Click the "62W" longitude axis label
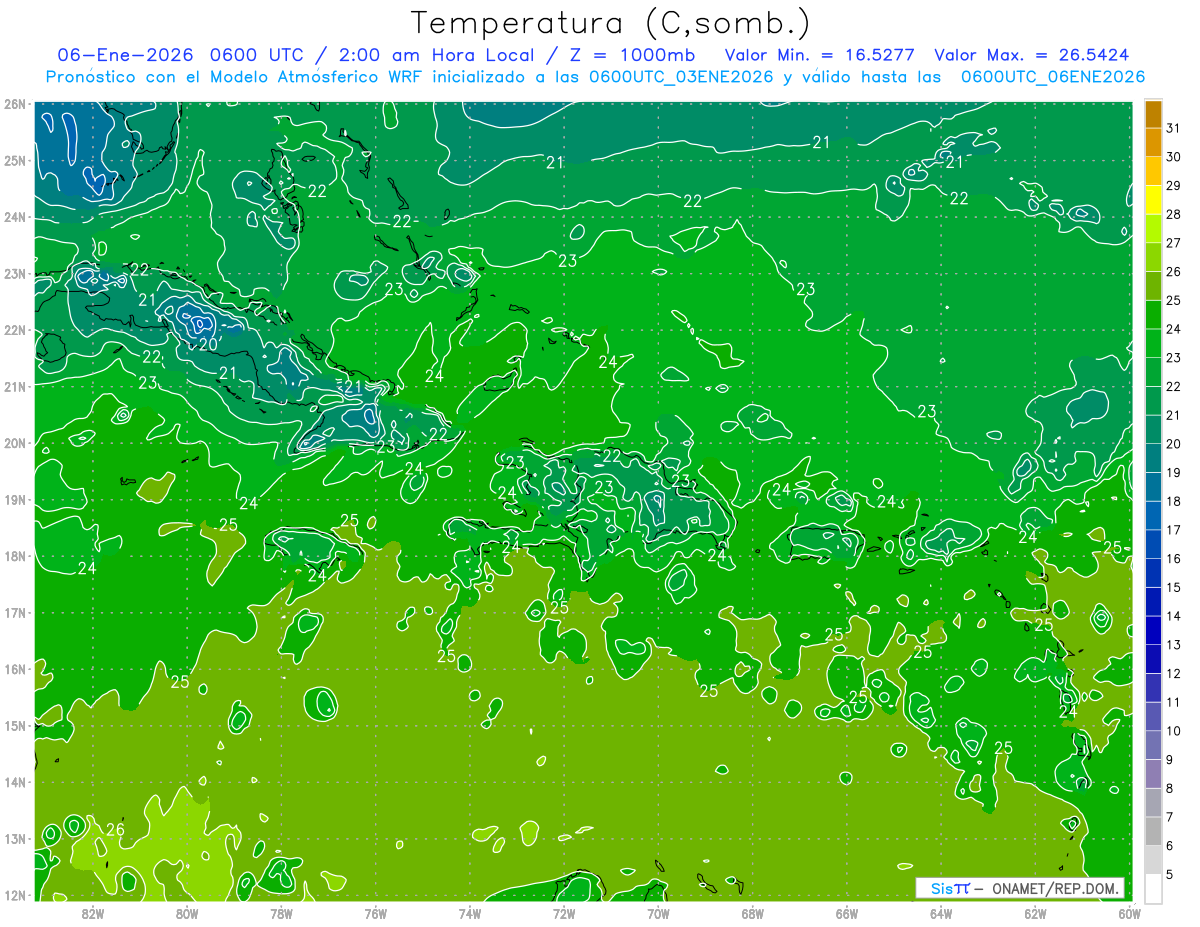Image resolution: width=1200 pixels, height=927 pixels. tap(1035, 913)
